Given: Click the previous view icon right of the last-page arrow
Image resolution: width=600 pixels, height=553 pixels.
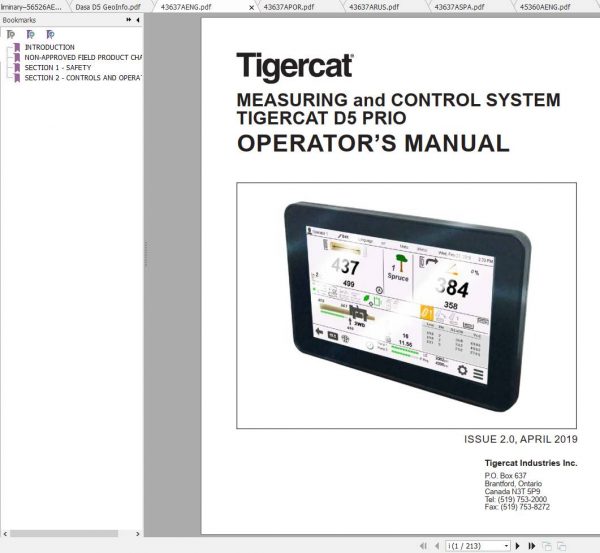Looking at the screenshot, I should click(x=547, y=546).
